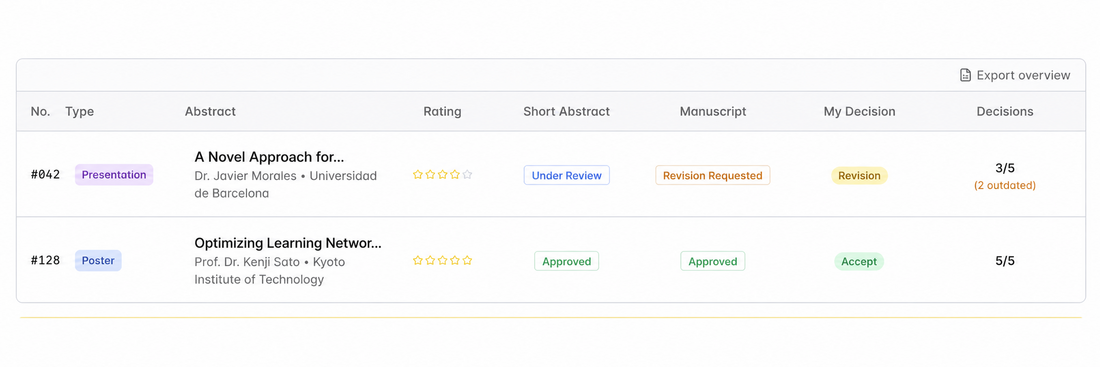The image size is (1100, 367).
Task: Click the fifth star for Optimizing Learning row
Action: point(467,260)
